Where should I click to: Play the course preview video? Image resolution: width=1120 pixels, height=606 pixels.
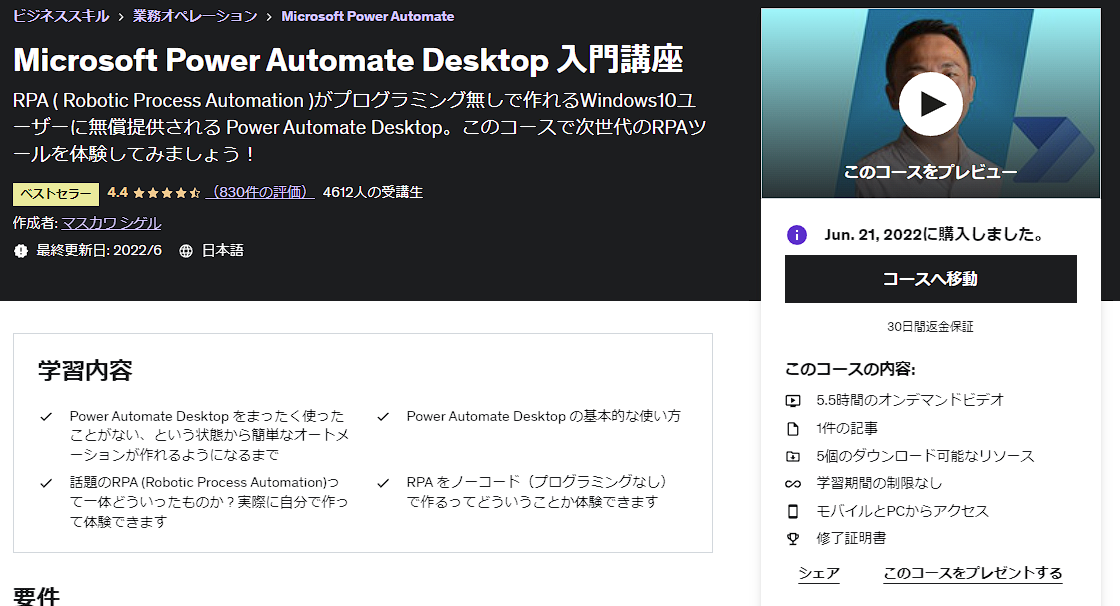click(930, 104)
